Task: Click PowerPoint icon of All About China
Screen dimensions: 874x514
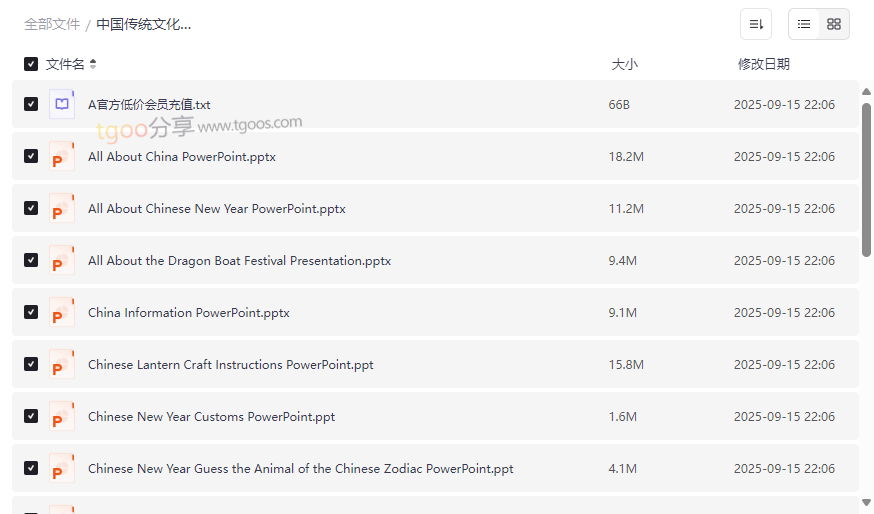Action: [x=62, y=157]
